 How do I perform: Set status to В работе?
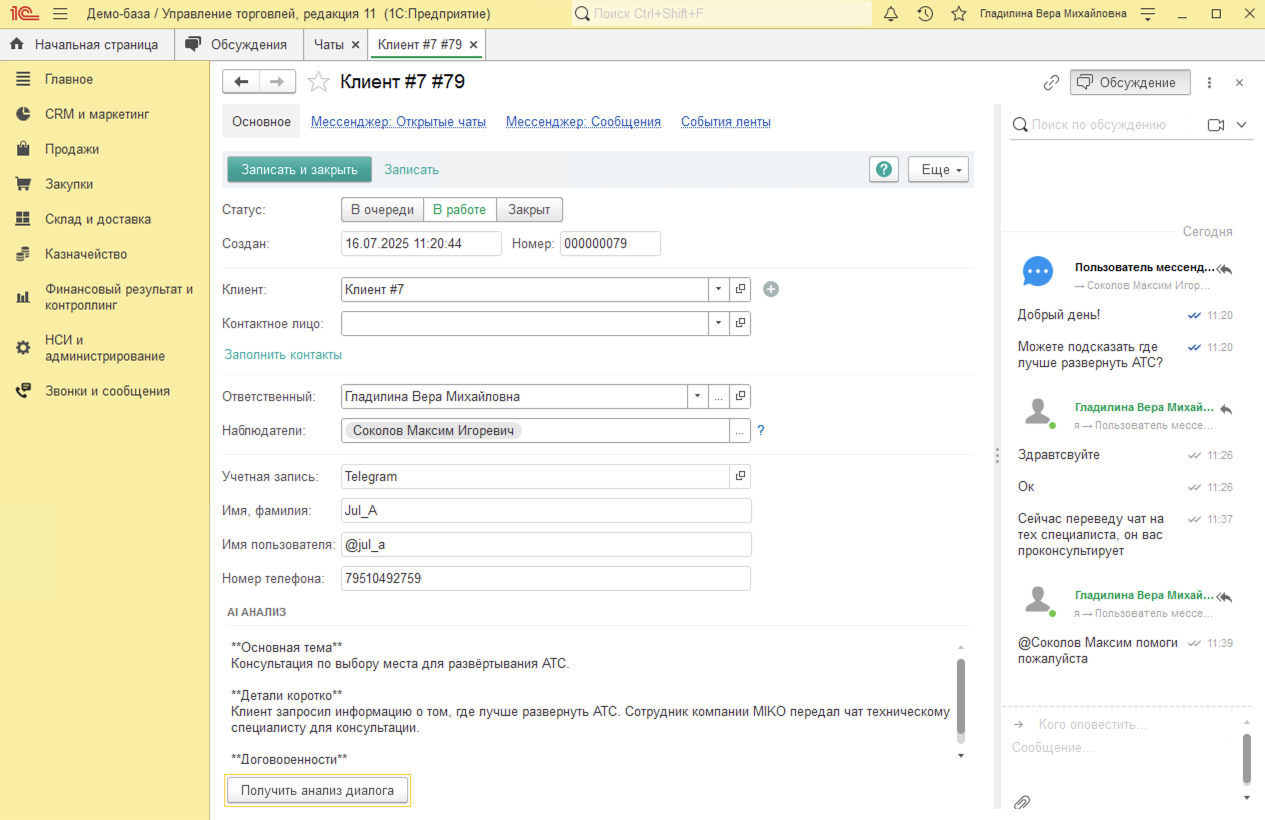pyautogui.click(x=459, y=210)
